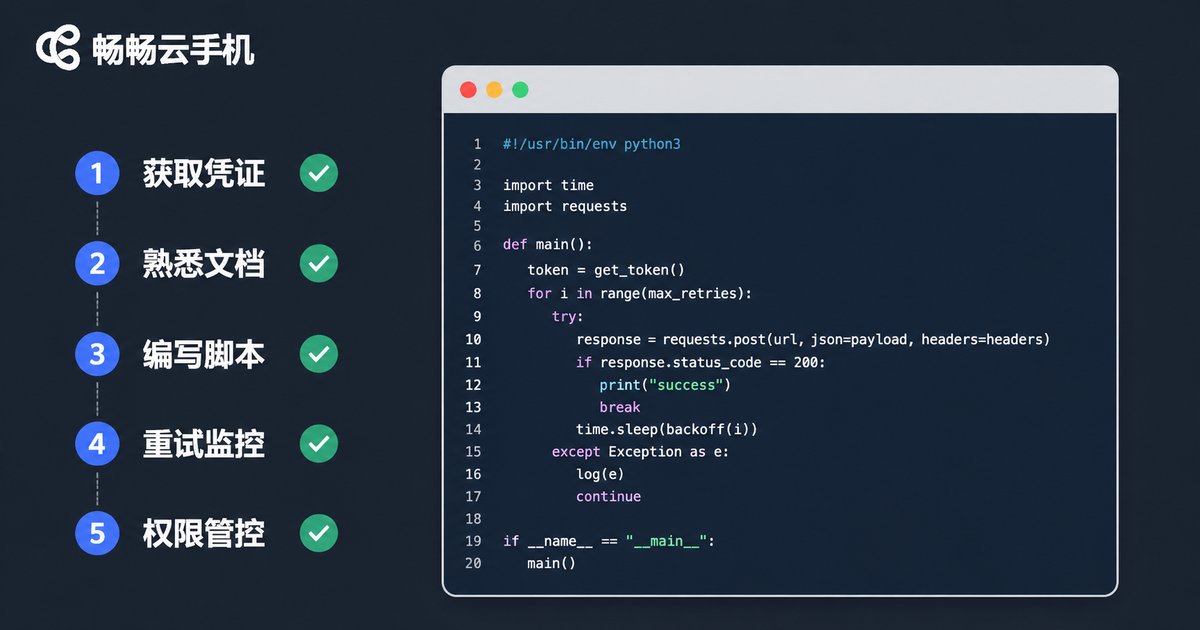This screenshot has height=630, width=1200.
Task: Toggle the check mark beside 熟悉文档
Action: pos(319,264)
